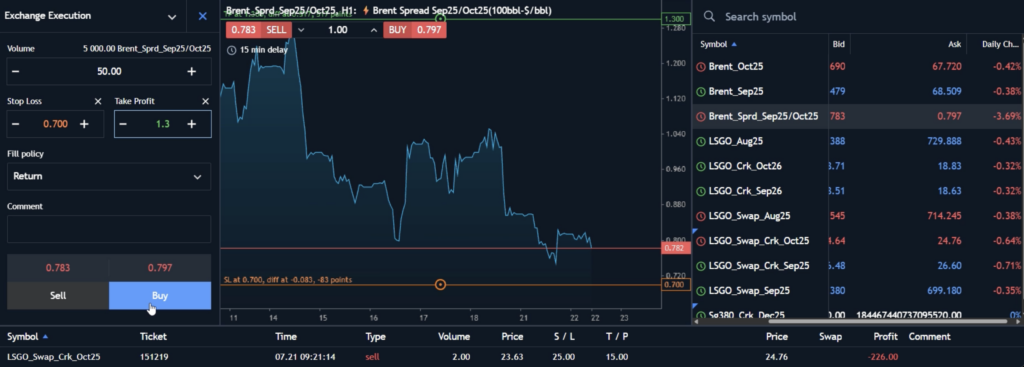Sort open positions by Profit header
The height and width of the screenshot is (367, 1024).
coord(886,337)
